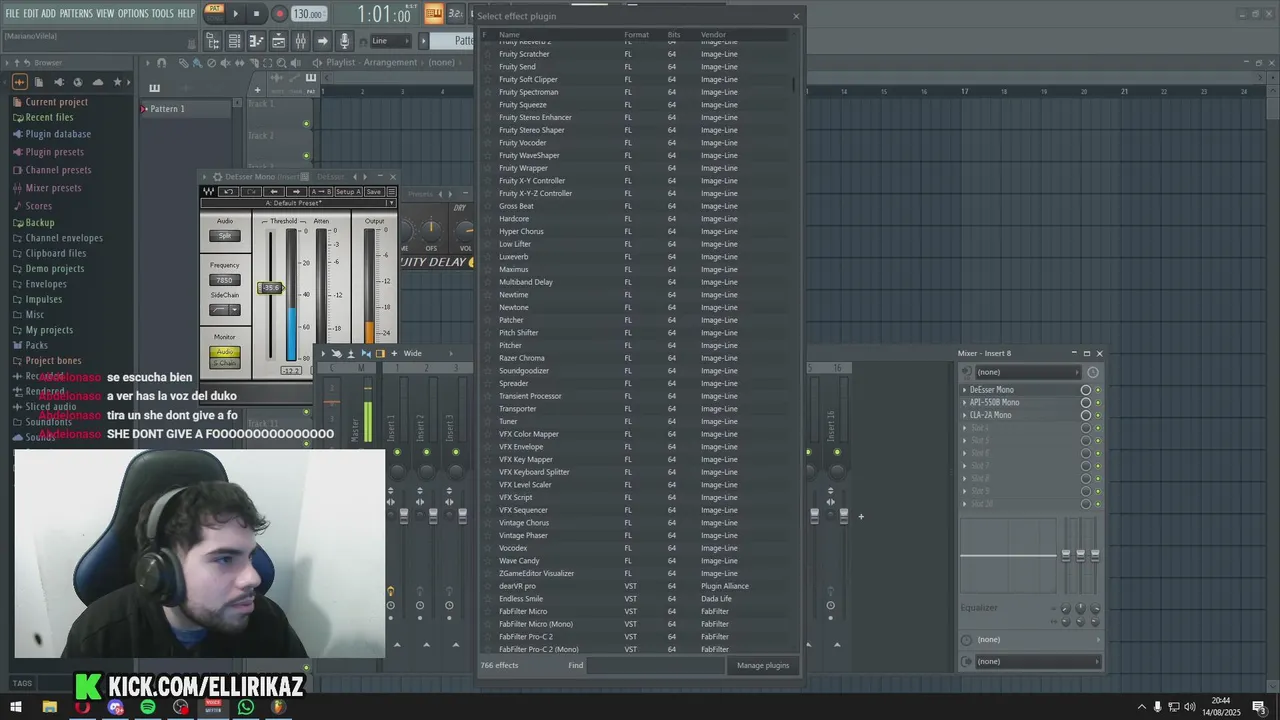Open File Explorer from the taskbar
Screen dimensions: 1280x720
click(49, 707)
